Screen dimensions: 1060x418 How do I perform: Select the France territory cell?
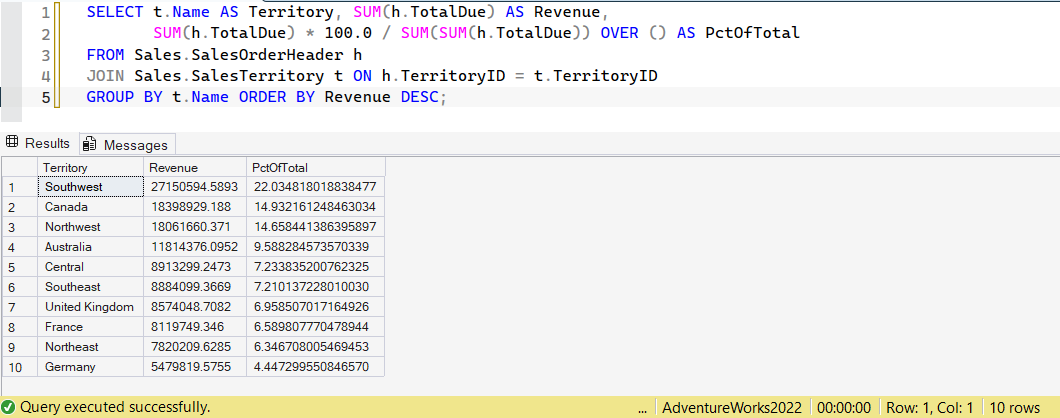(91, 327)
